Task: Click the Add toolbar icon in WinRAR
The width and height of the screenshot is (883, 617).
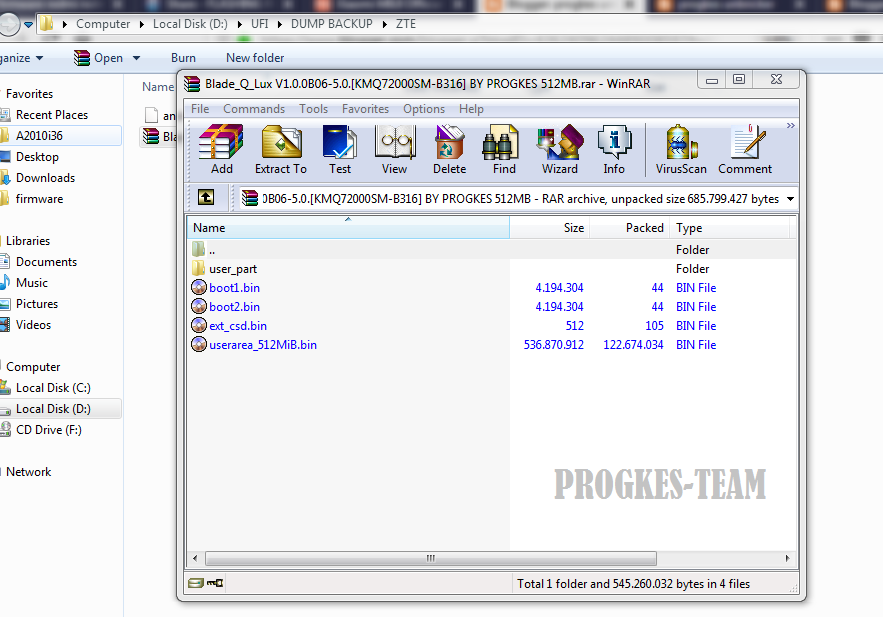Action: [221, 149]
